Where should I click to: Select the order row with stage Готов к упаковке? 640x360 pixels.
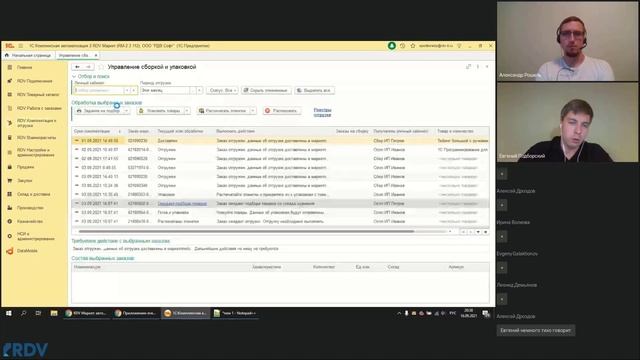click(x=280, y=212)
